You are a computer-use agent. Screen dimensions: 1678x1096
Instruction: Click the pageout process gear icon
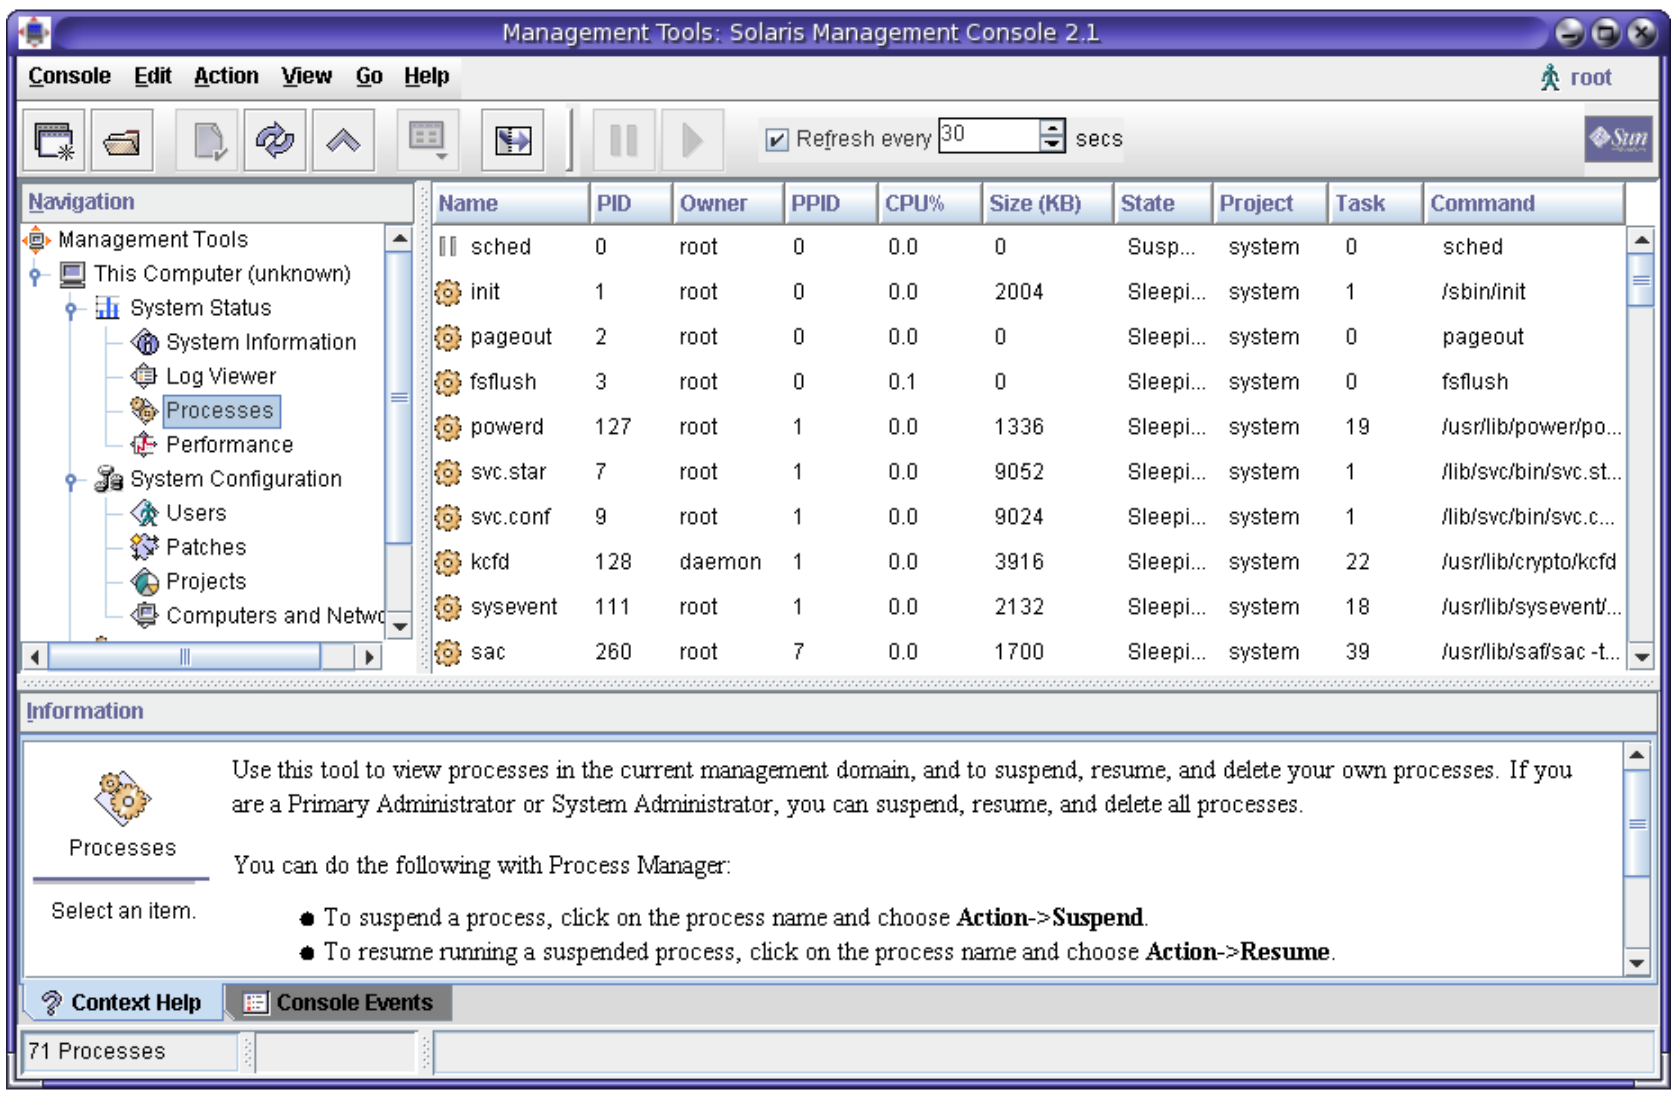click(x=448, y=337)
